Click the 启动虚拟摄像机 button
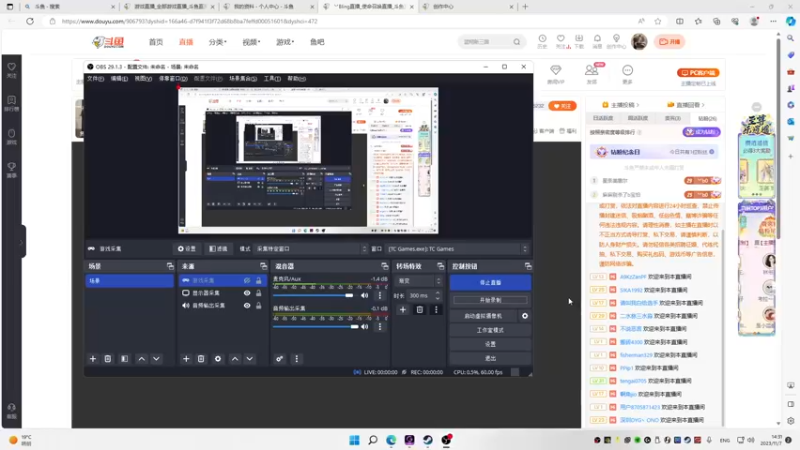 point(484,316)
